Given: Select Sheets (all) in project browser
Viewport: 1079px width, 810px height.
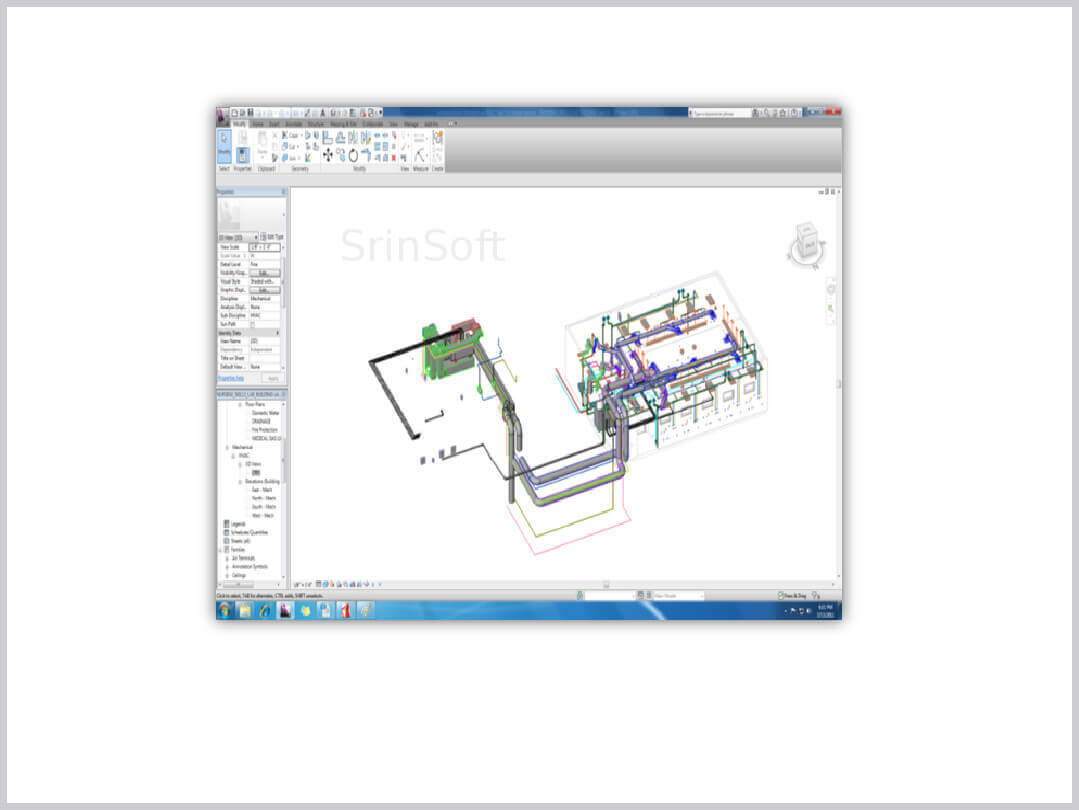Looking at the screenshot, I should 241,541.
